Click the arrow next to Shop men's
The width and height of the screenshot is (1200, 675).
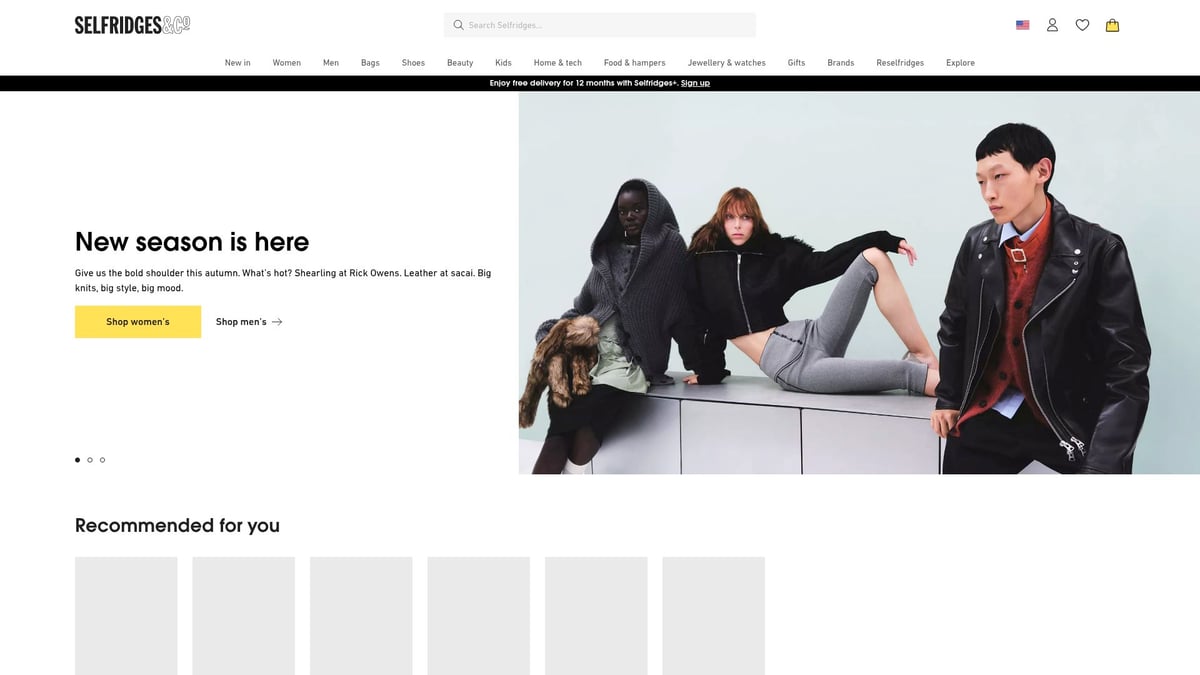[277, 322]
